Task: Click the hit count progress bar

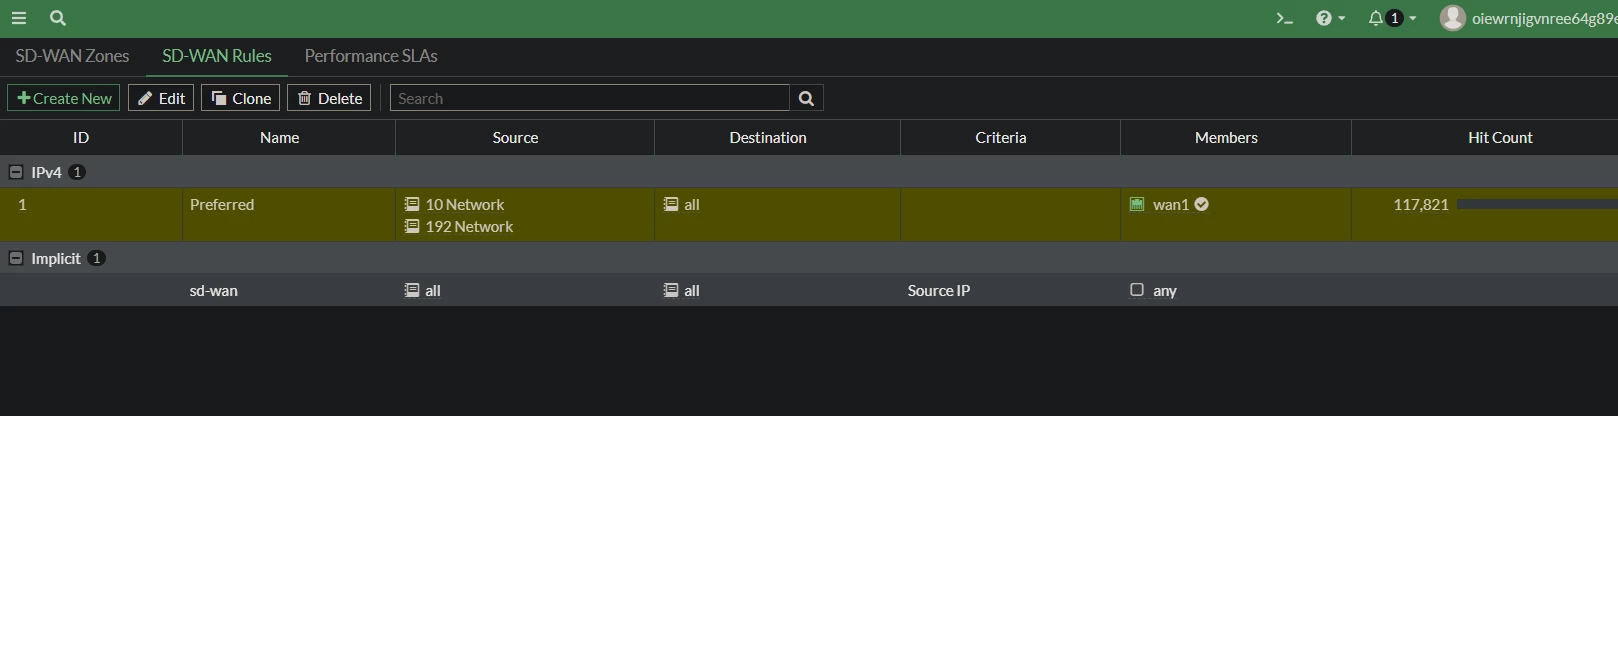Action: point(1538,204)
